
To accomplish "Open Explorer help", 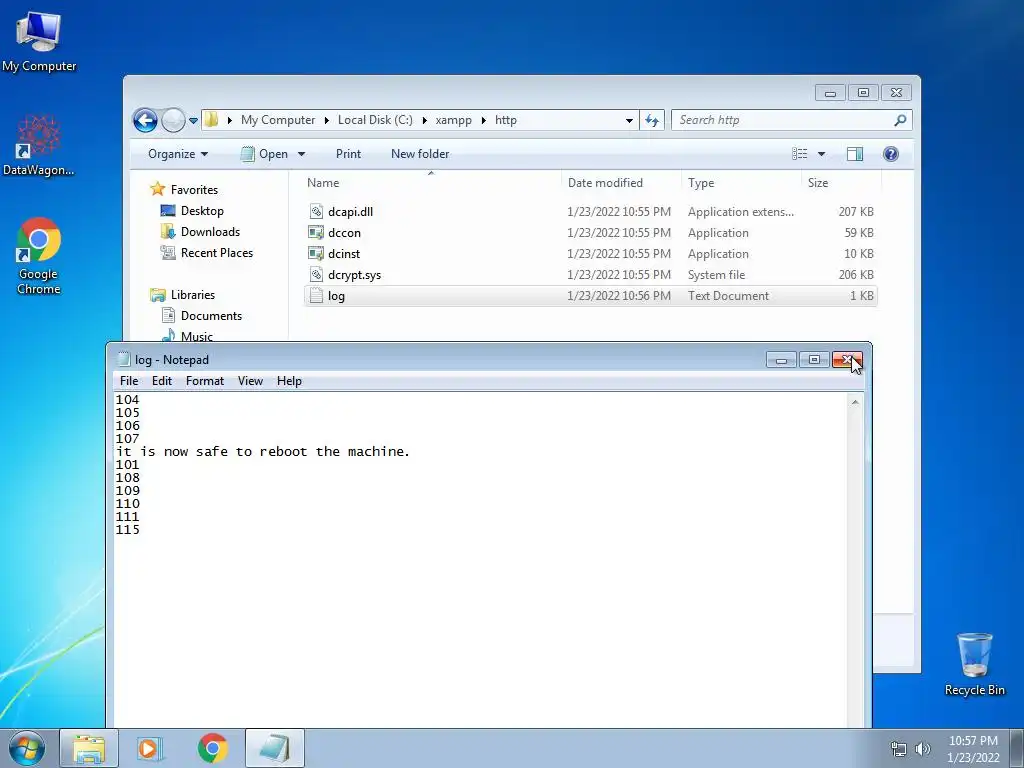I will [891, 154].
